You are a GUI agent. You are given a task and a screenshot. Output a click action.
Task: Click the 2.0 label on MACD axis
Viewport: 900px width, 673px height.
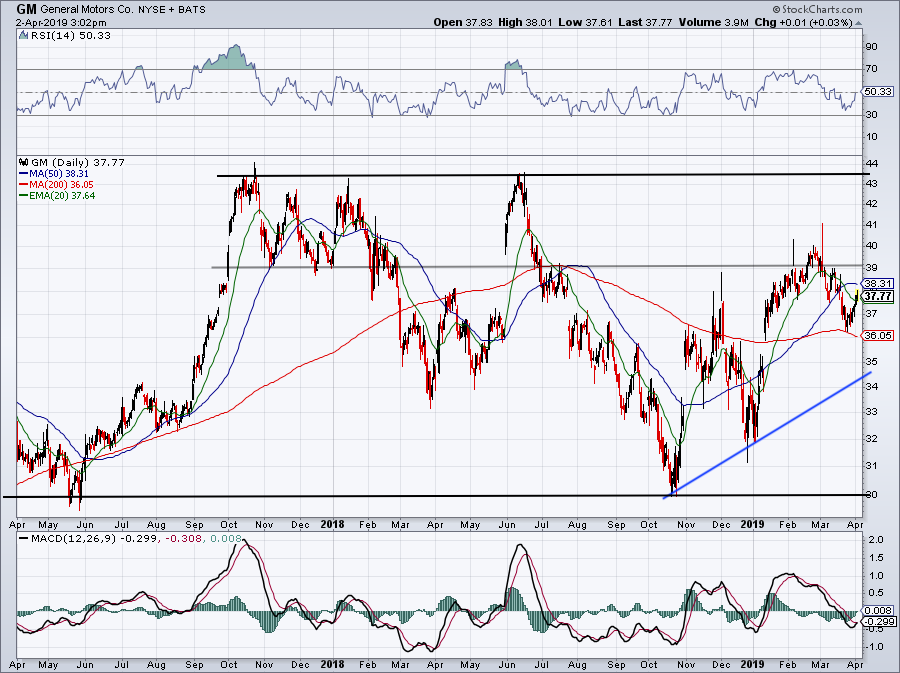click(x=875, y=540)
